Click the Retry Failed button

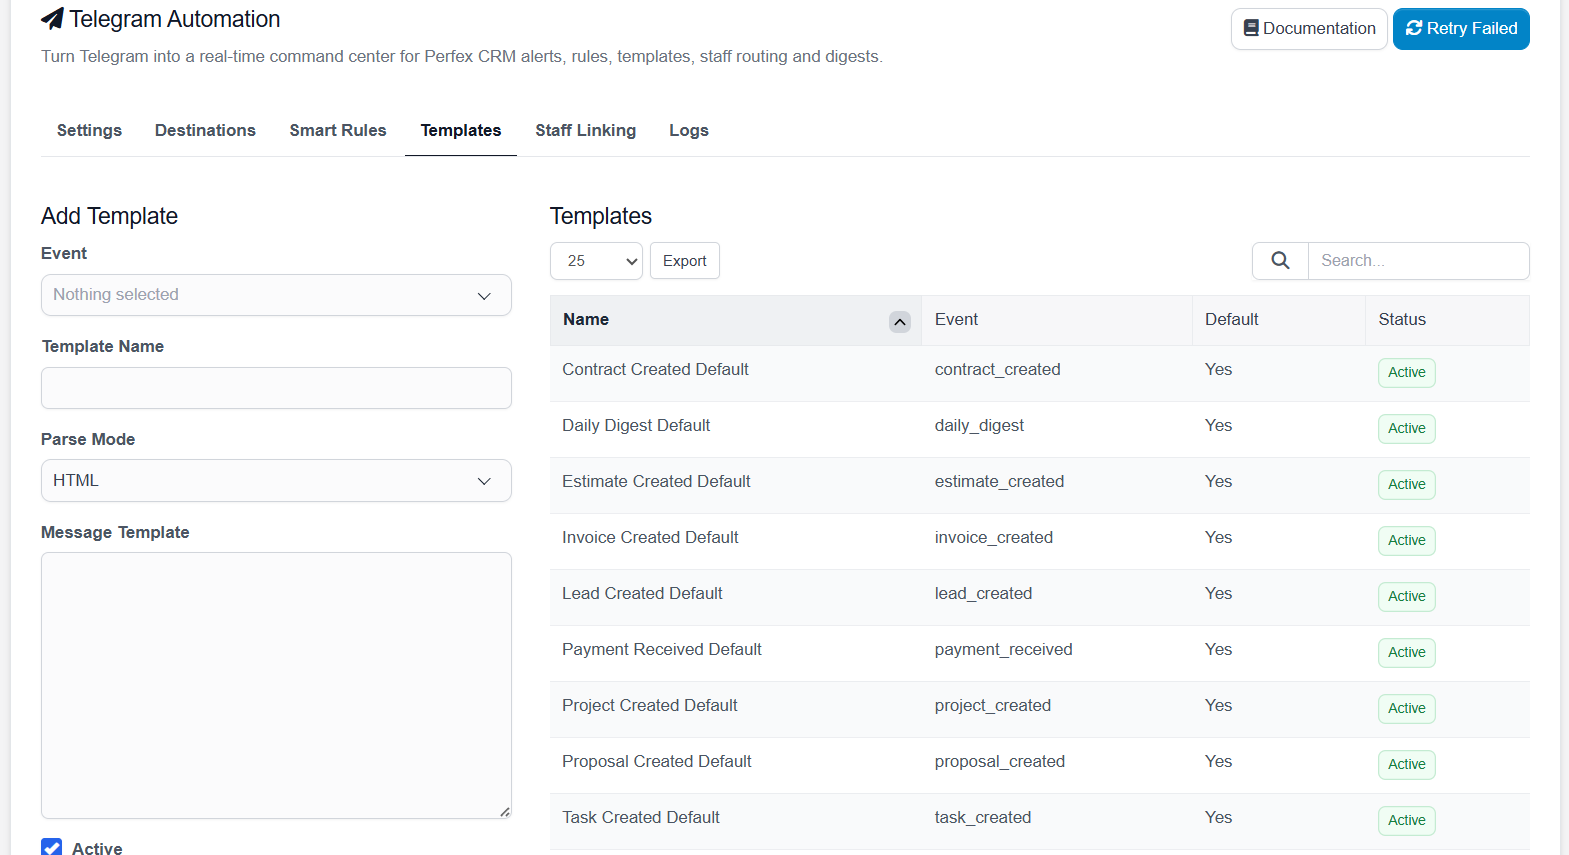point(1461,29)
